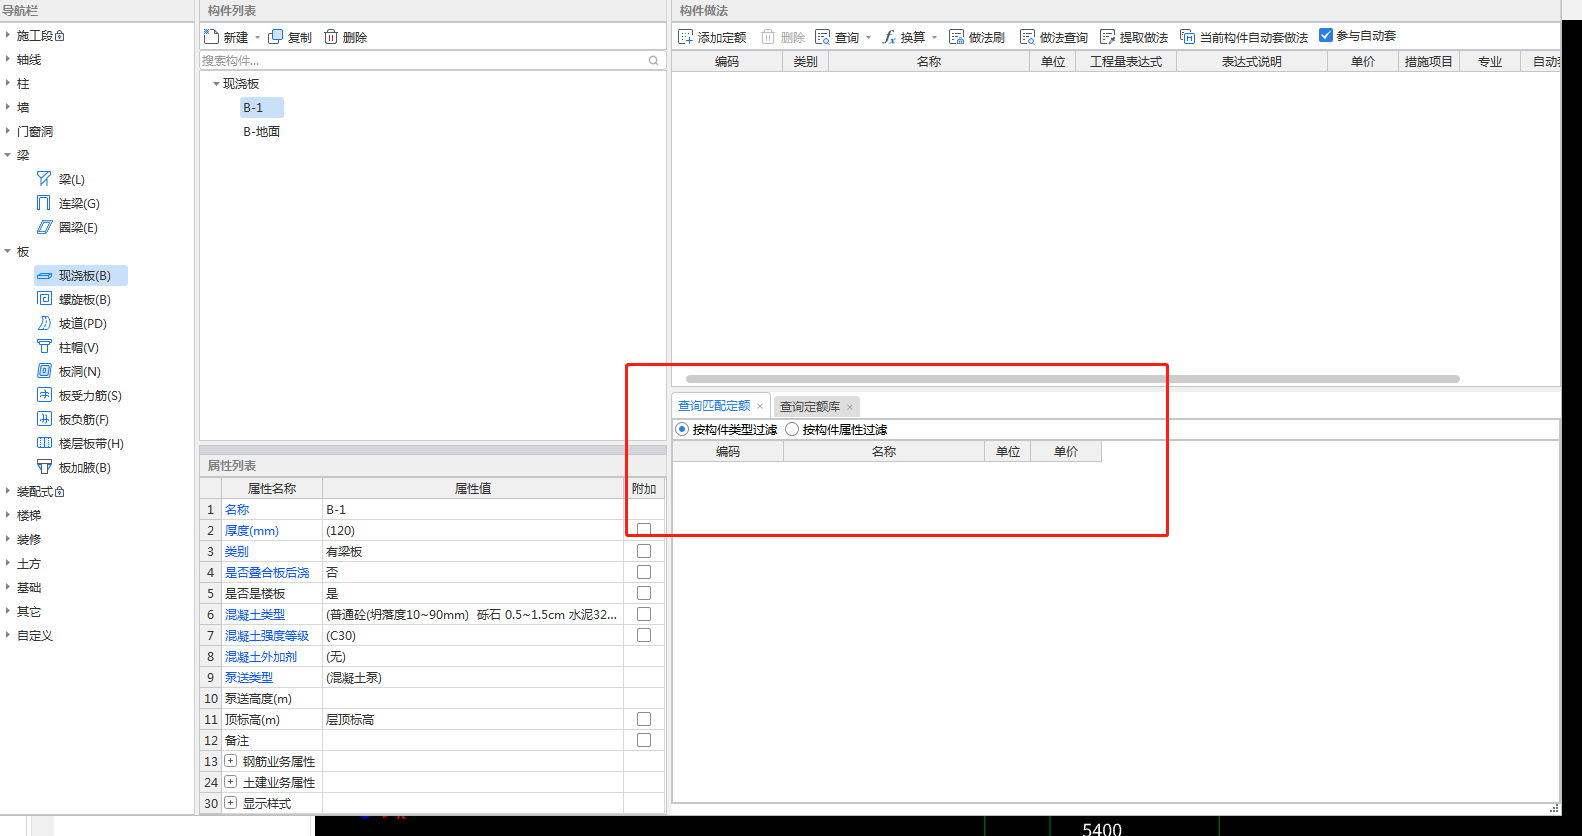Select 坡道(PD) component type
The image size is (1582, 836).
[82, 323]
